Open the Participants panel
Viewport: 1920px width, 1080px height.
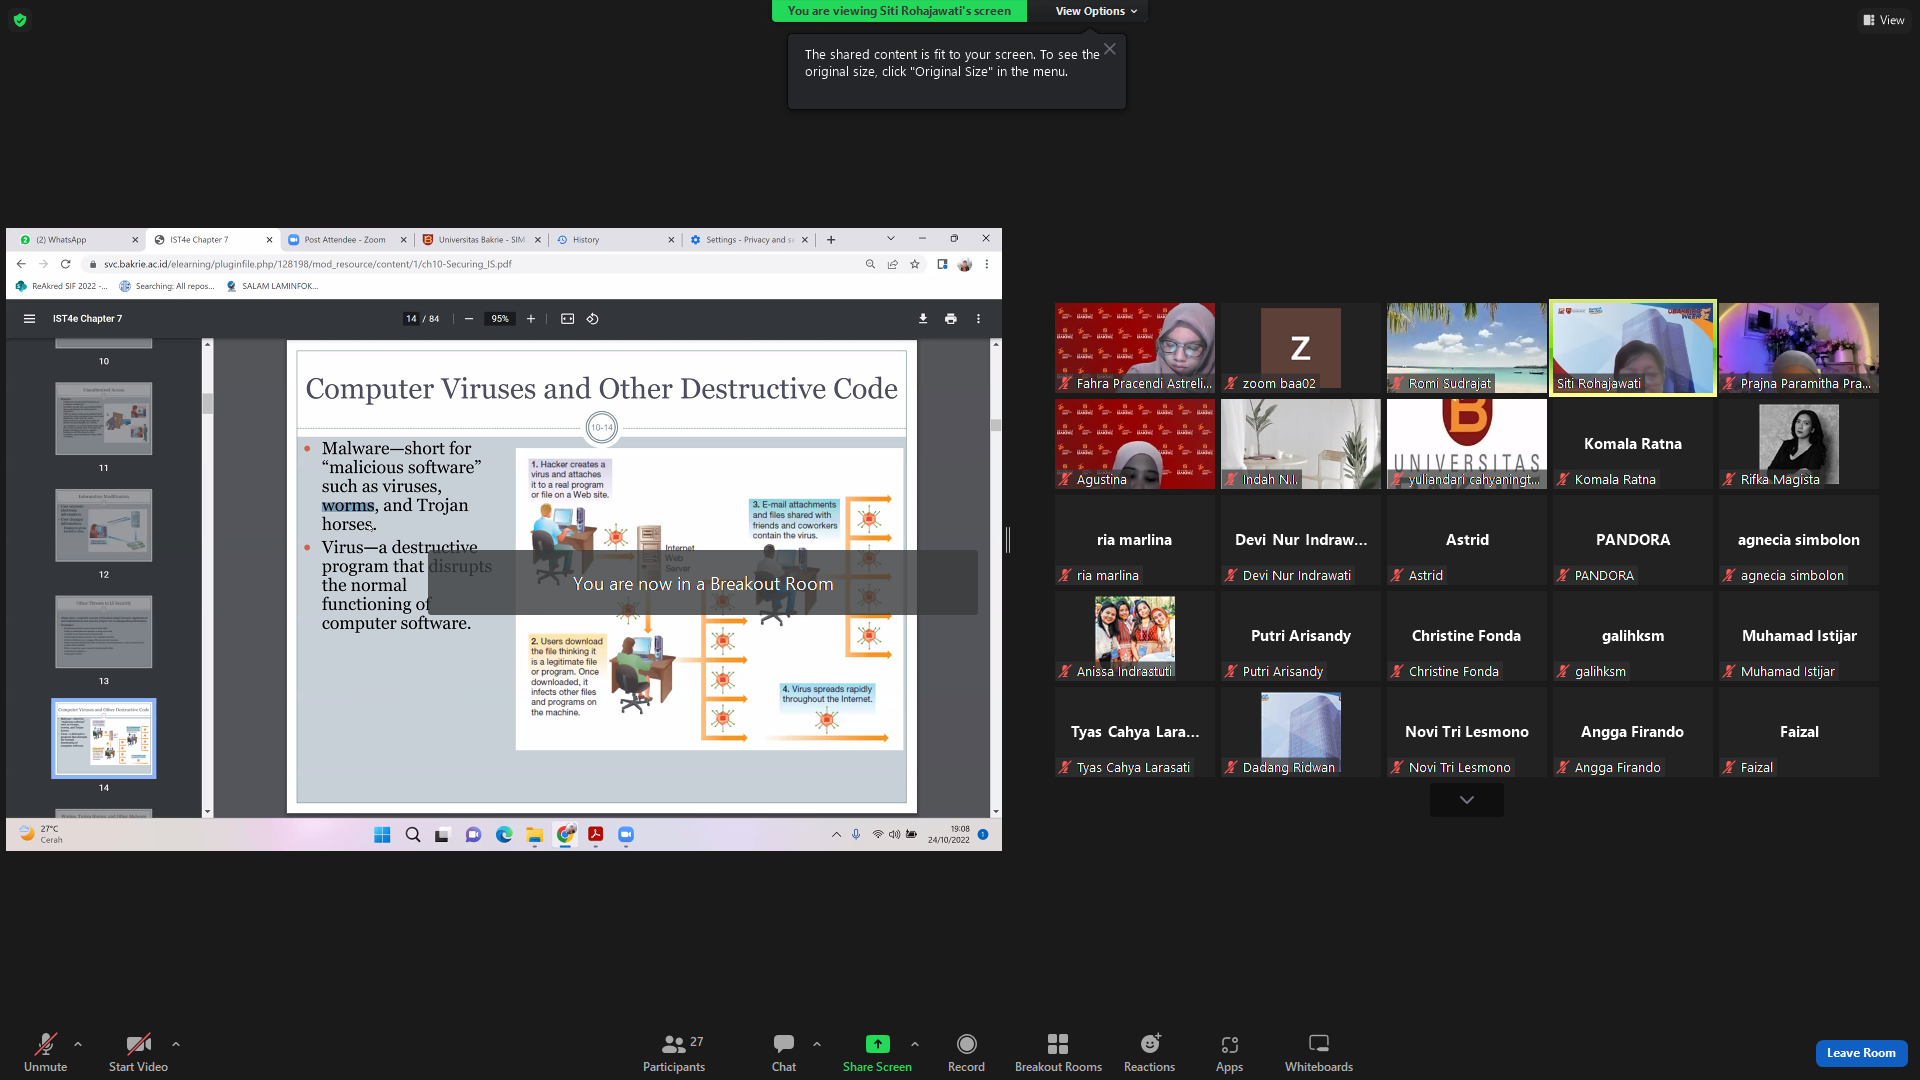(x=674, y=1052)
